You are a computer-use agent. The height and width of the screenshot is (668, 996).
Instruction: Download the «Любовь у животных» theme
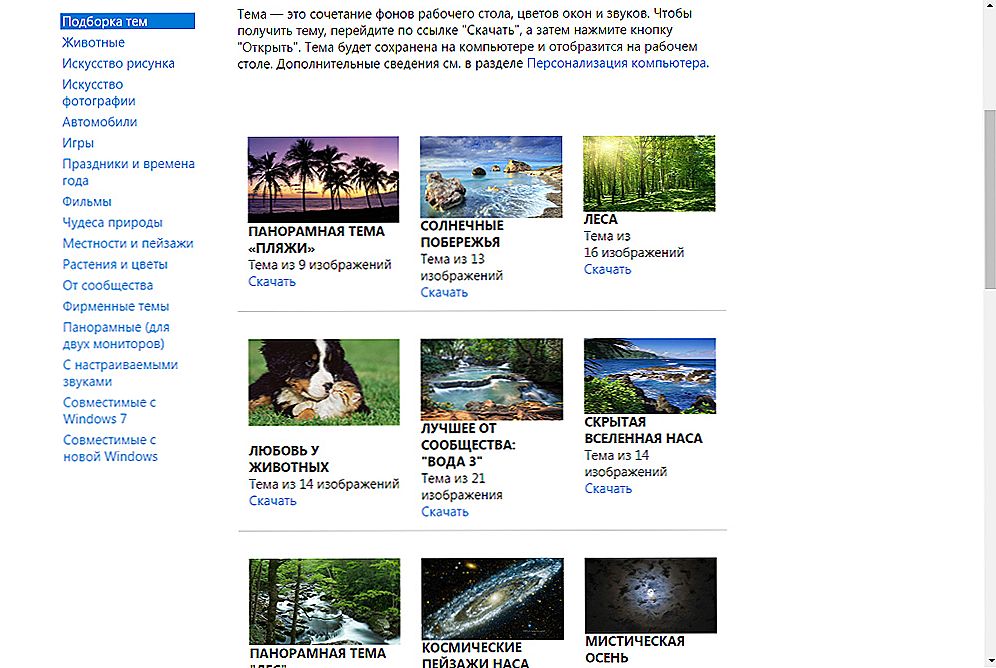tap(272, 501)
